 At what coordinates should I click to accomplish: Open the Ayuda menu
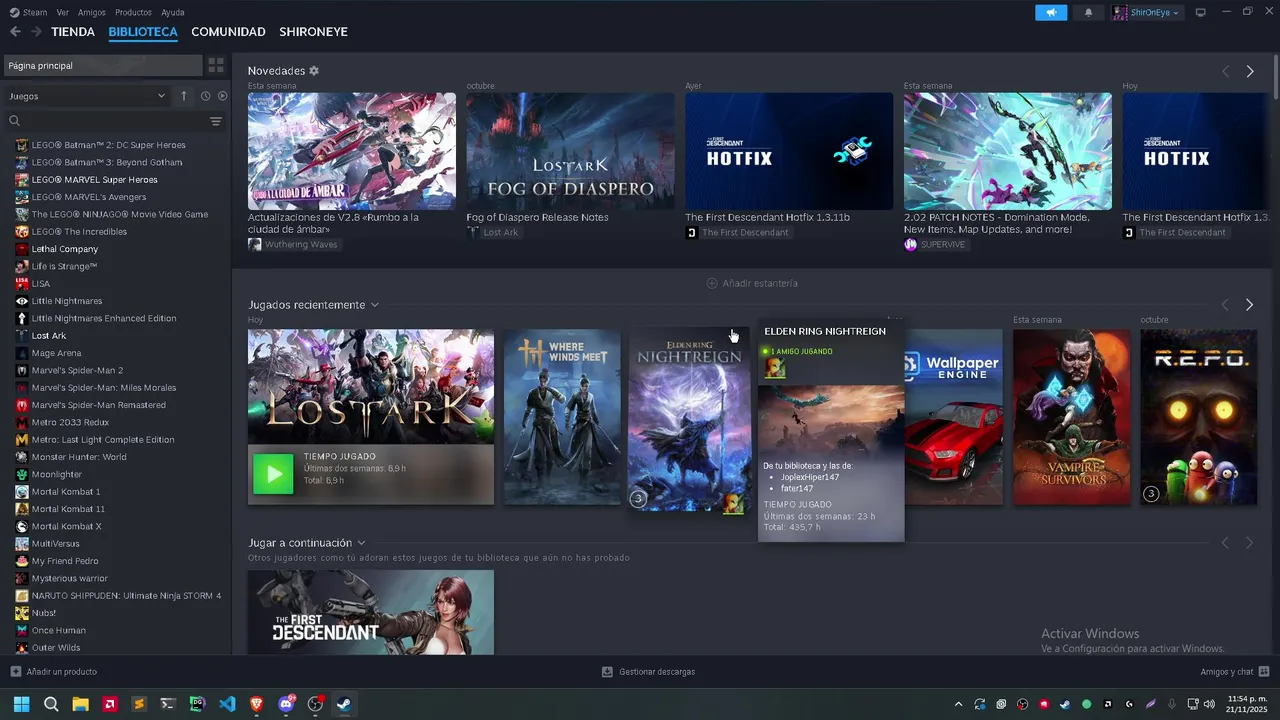173,12
